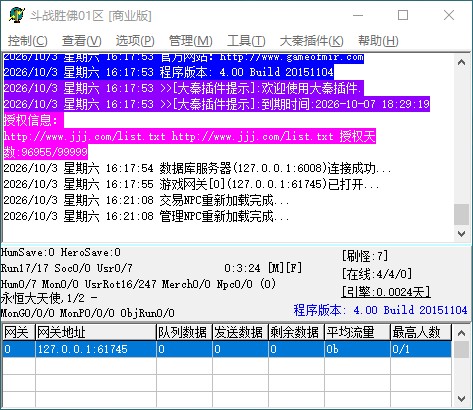Image resolution: width=473 pixels, height=410 pixels.
Task: Open the 帮助(H) menu
Action: pyautogui.click(x=378, y=41)
